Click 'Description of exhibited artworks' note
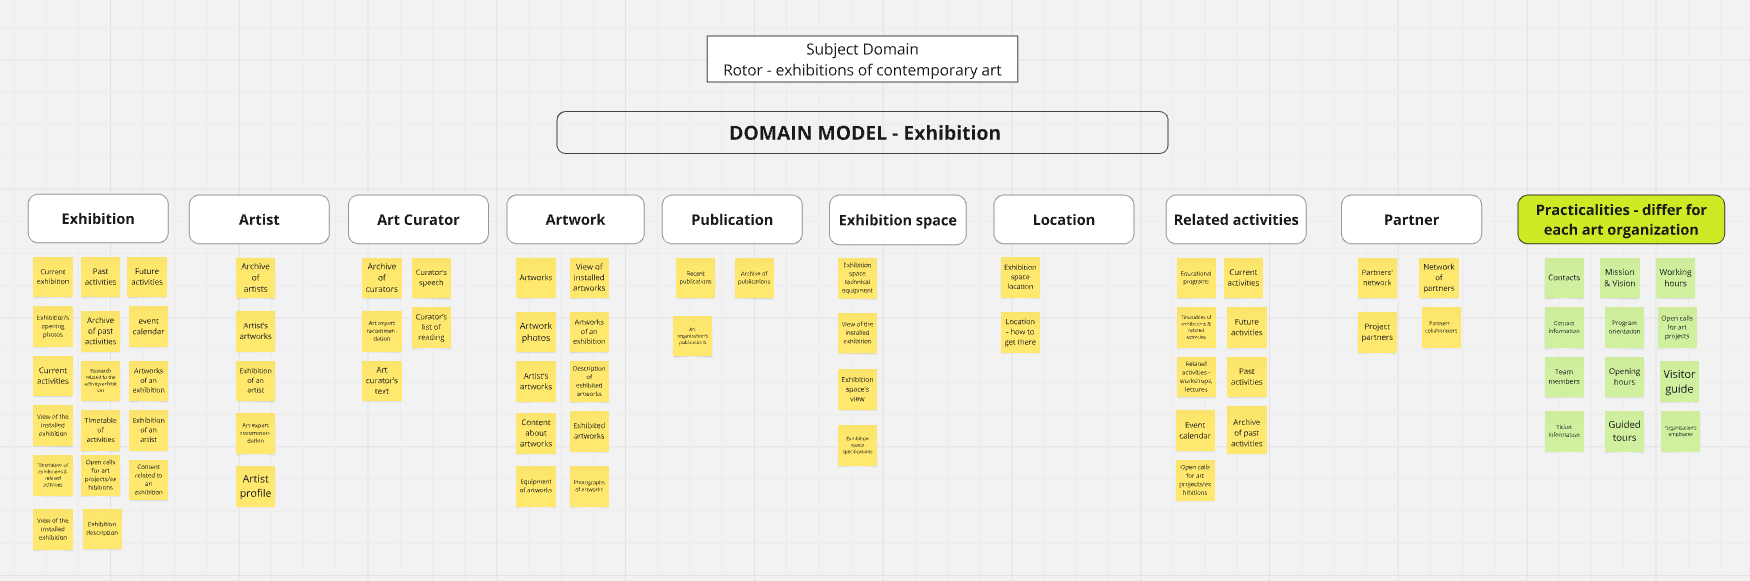The height and width of the screenshot is (581, 1750). (x=589, y=381)
